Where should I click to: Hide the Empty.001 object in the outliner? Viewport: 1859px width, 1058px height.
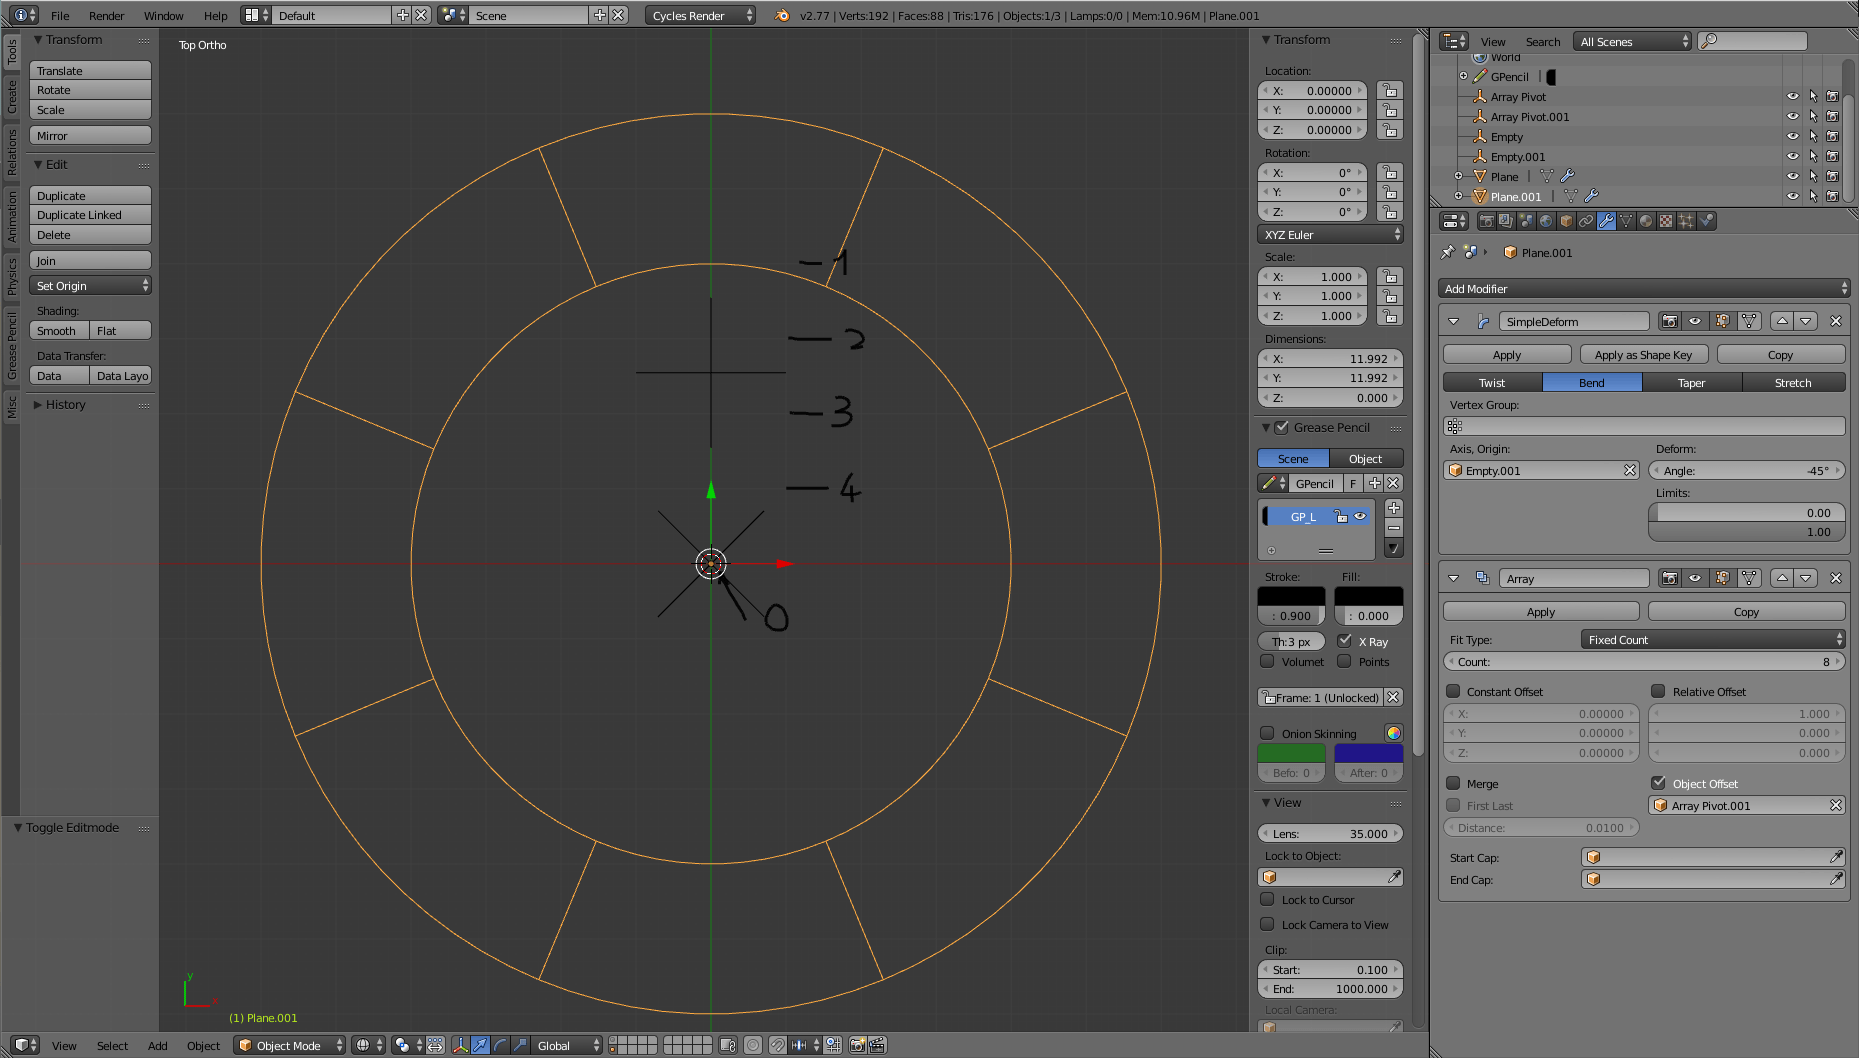pyautogui.click(x=1791, y=156)
